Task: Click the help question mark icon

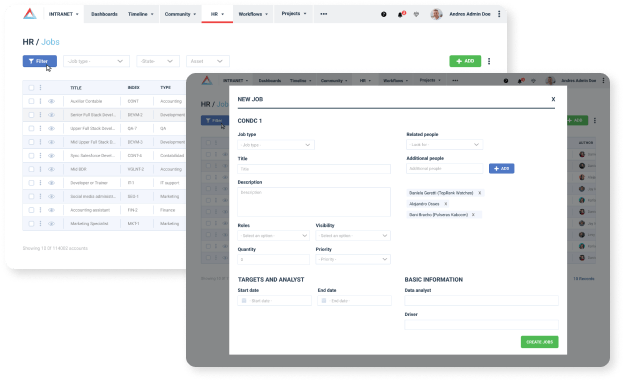Action: point(384,14)
